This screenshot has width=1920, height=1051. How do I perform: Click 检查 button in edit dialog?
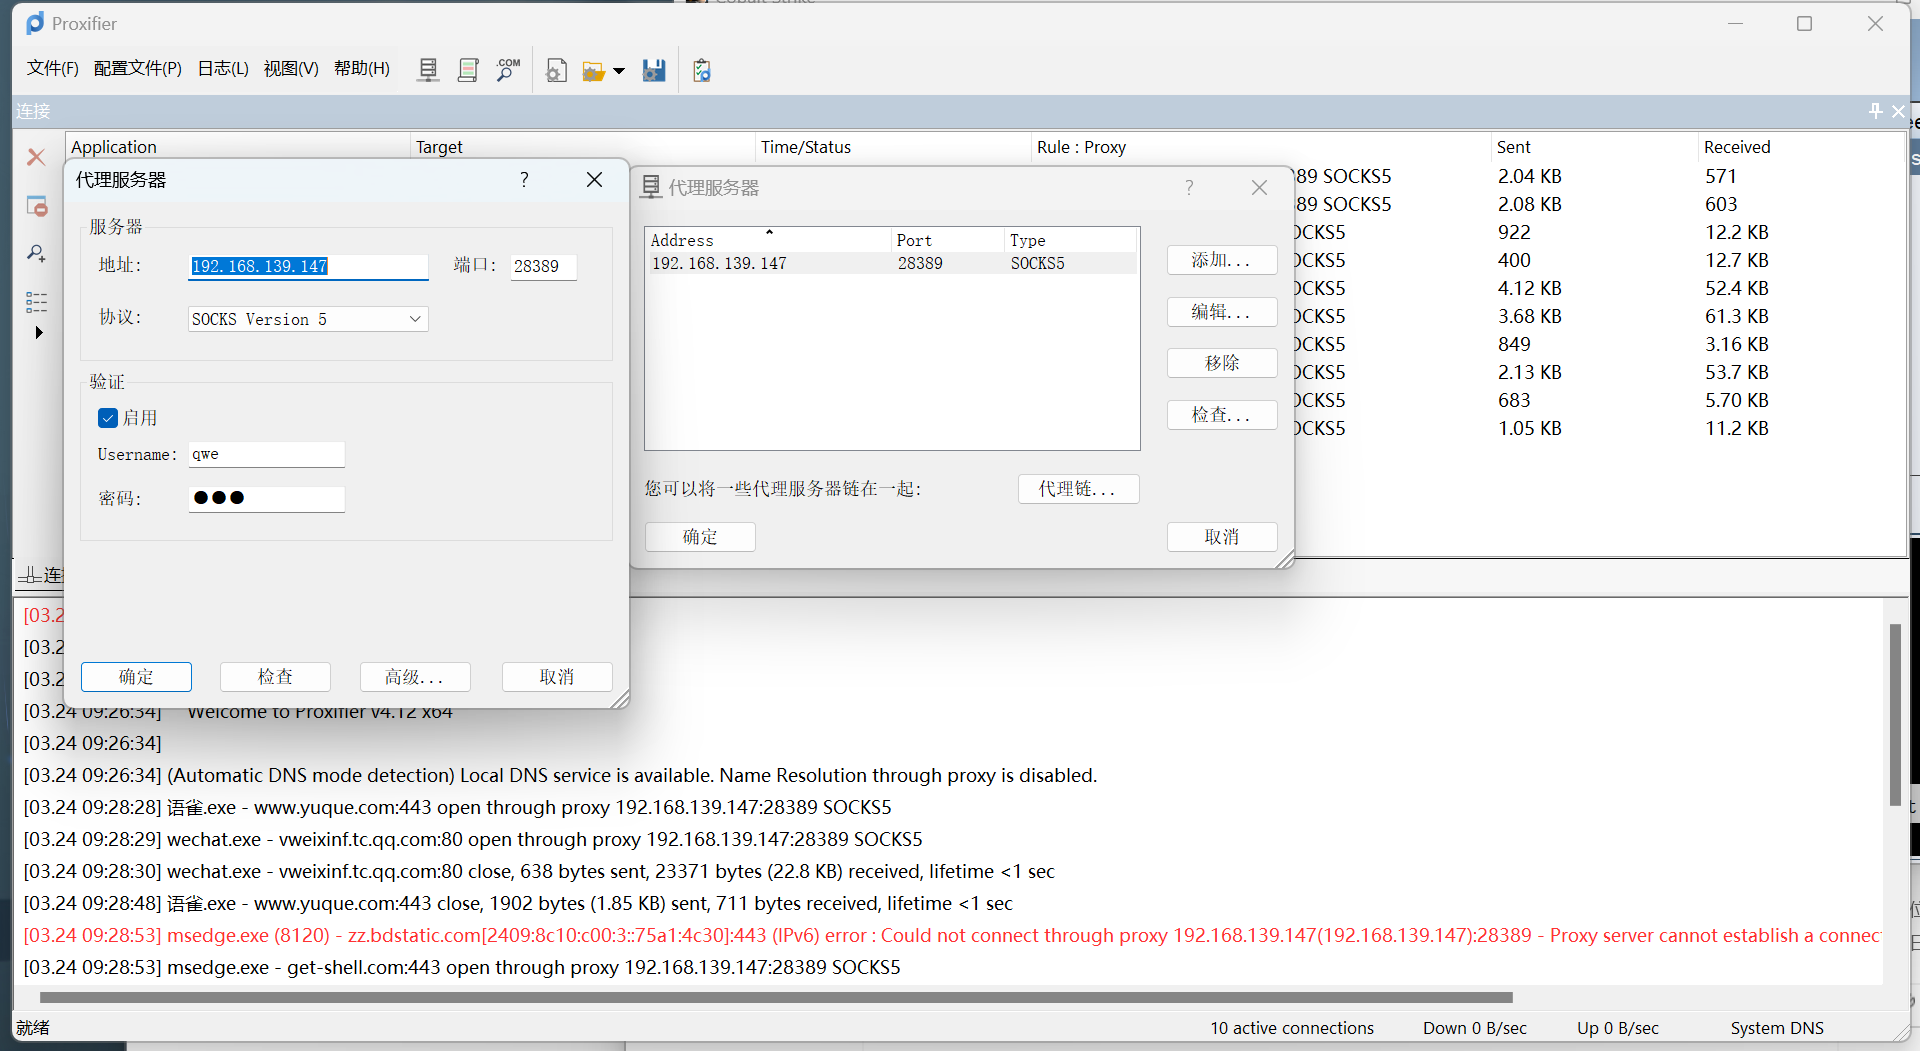click(275, 677)
